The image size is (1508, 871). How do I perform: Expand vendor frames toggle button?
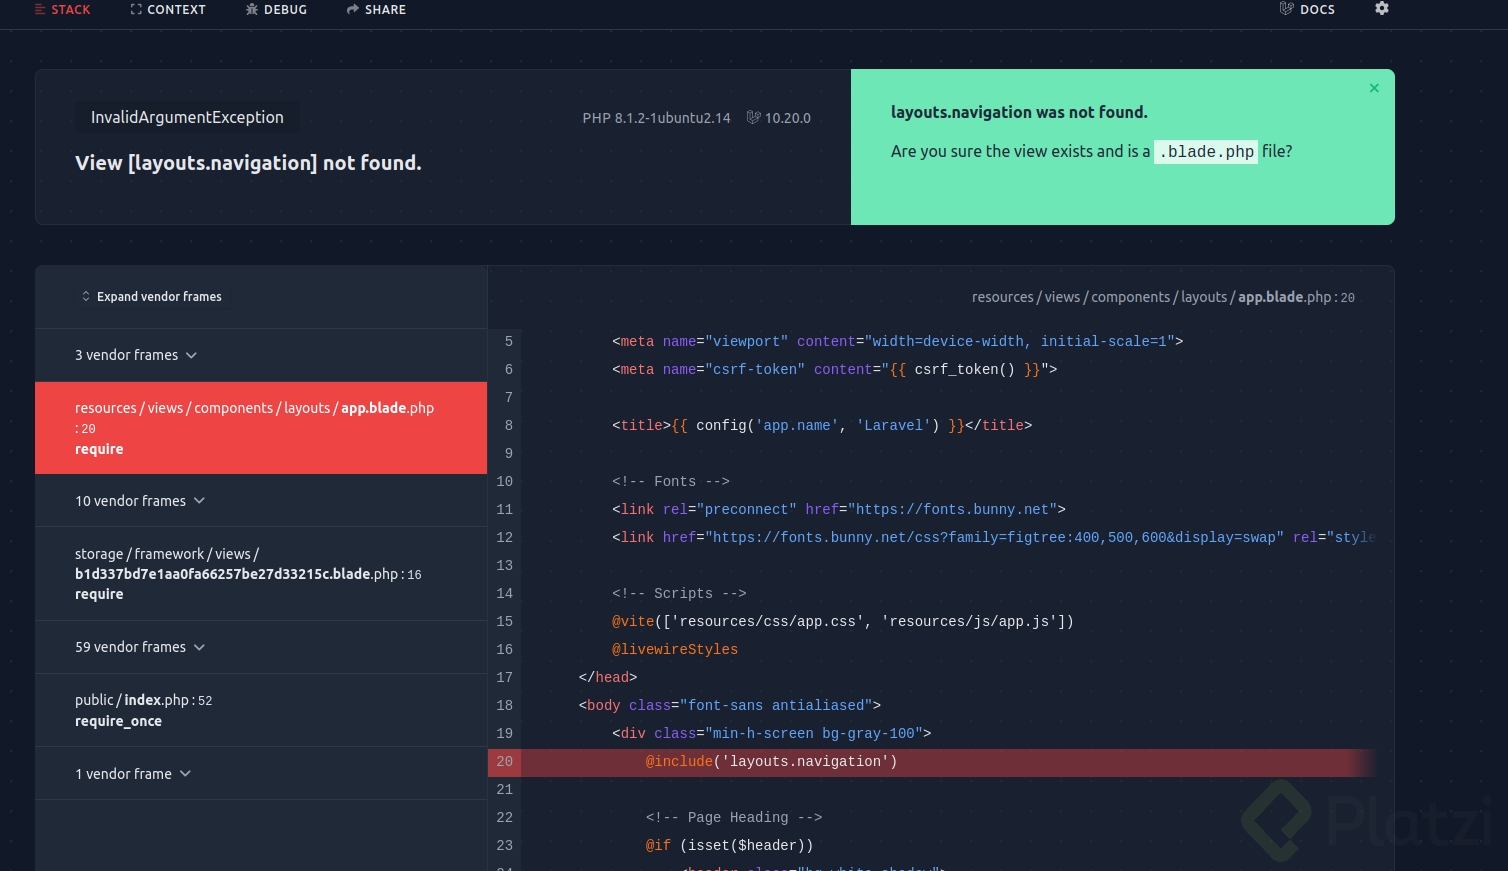pos(152,297)
